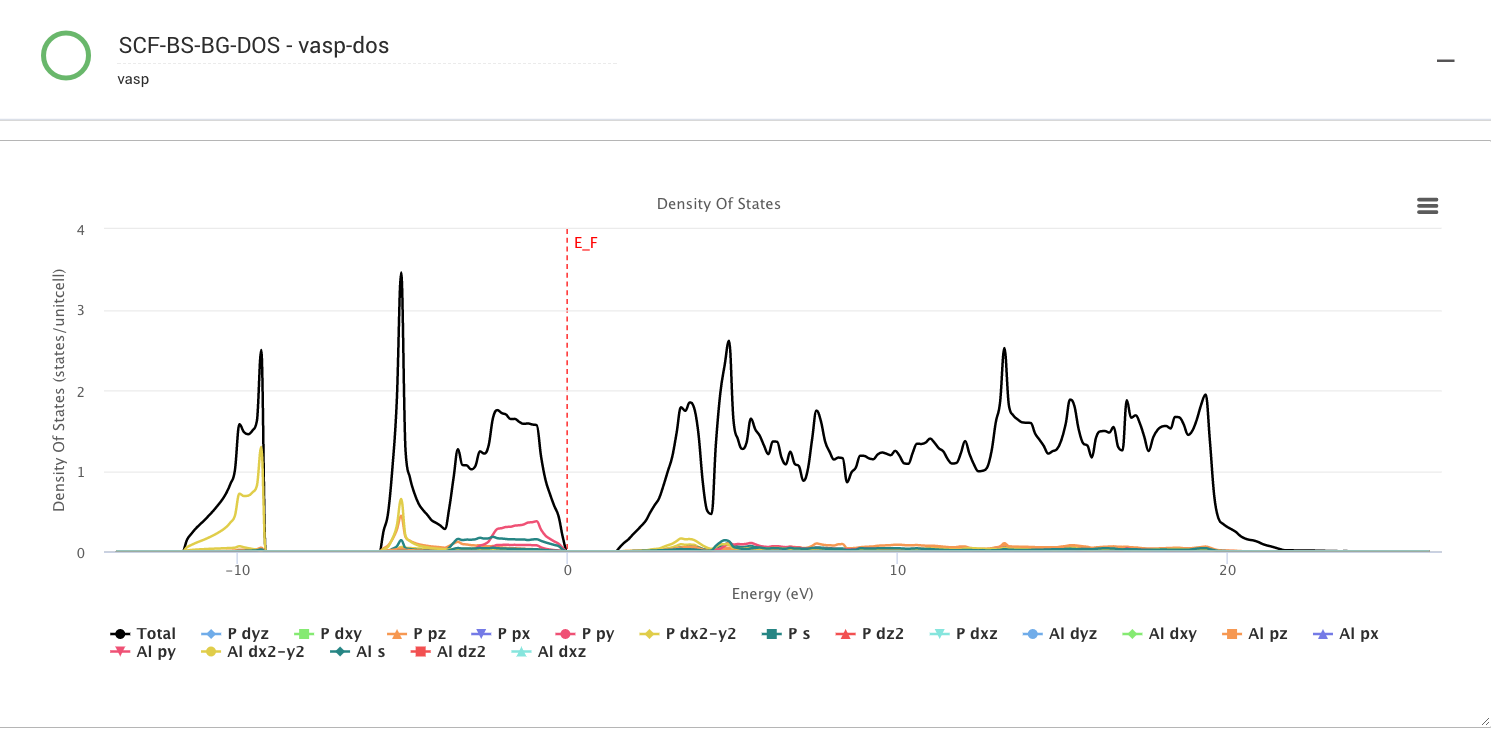Click the Density Of States chart title
The height and width of the screenshot is (743, 1491).
tap(718, 204)
